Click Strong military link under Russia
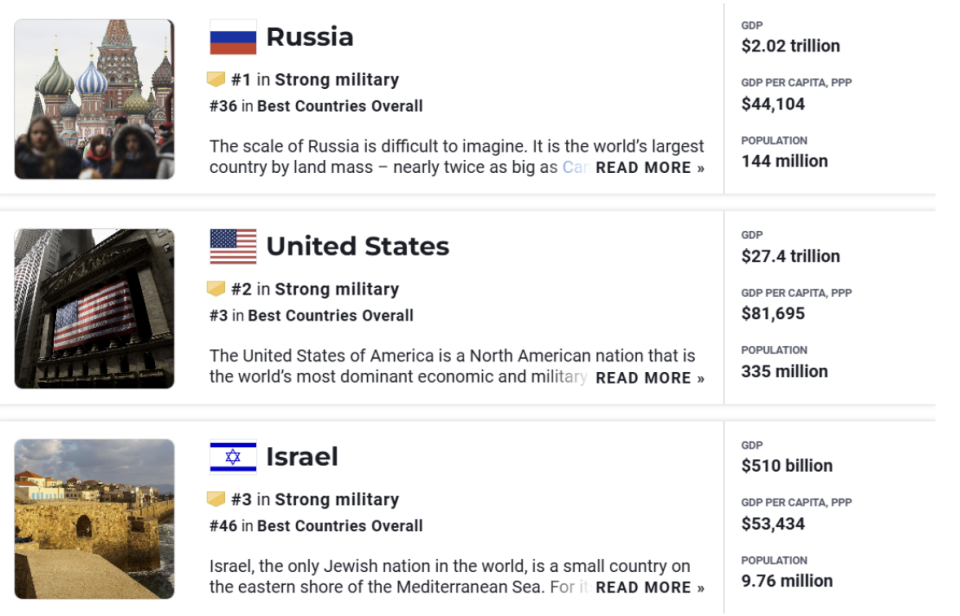The height and width of the screenshot is (616, 960). click(x=337, y=80)
